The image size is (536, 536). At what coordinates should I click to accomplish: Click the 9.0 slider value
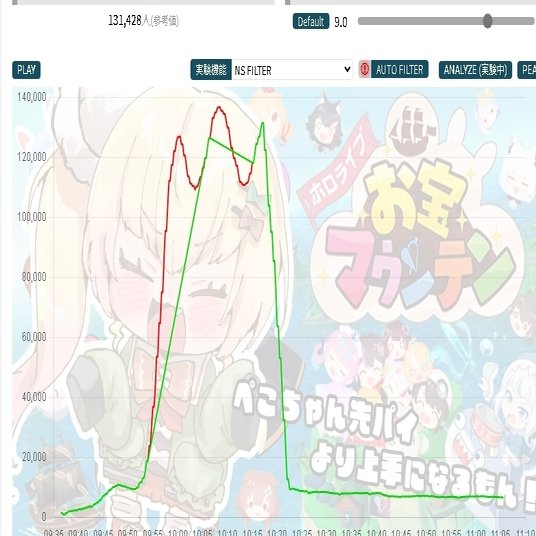340,22
